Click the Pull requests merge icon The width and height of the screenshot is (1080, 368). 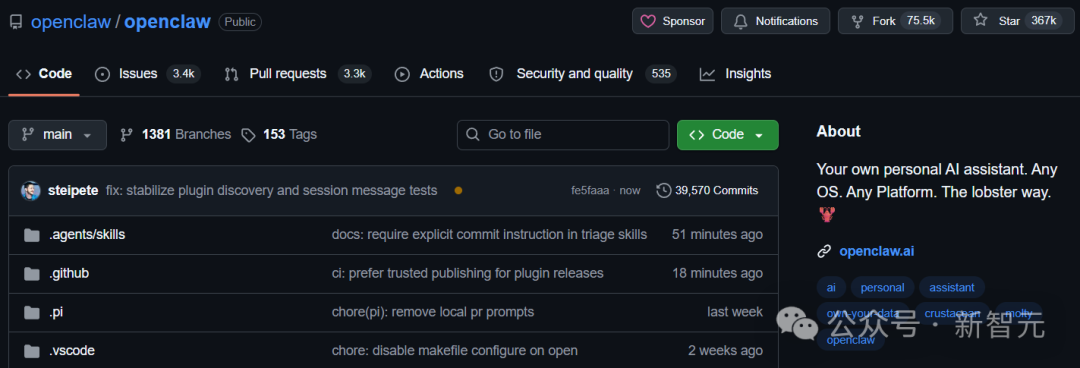pyautogui.click(x=232, y=74)
